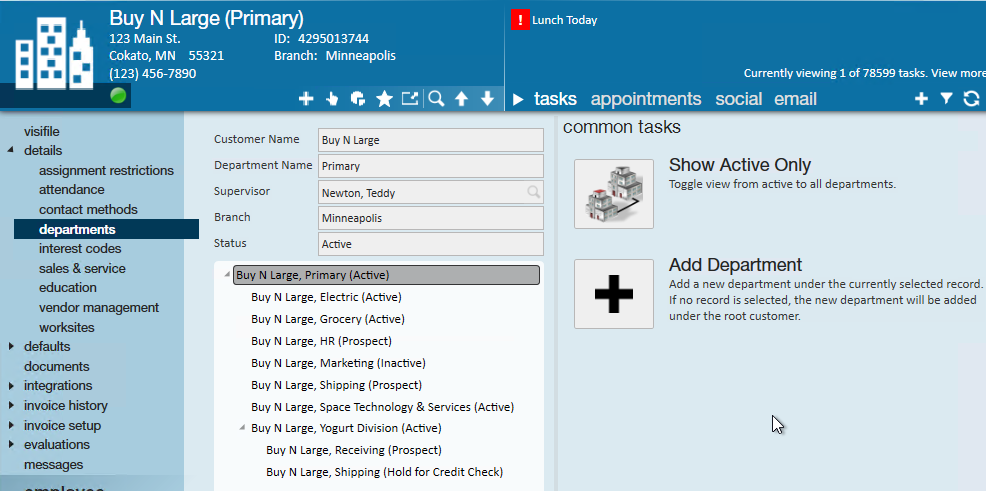Expand the evaluations section arrow

coord(11,444)
